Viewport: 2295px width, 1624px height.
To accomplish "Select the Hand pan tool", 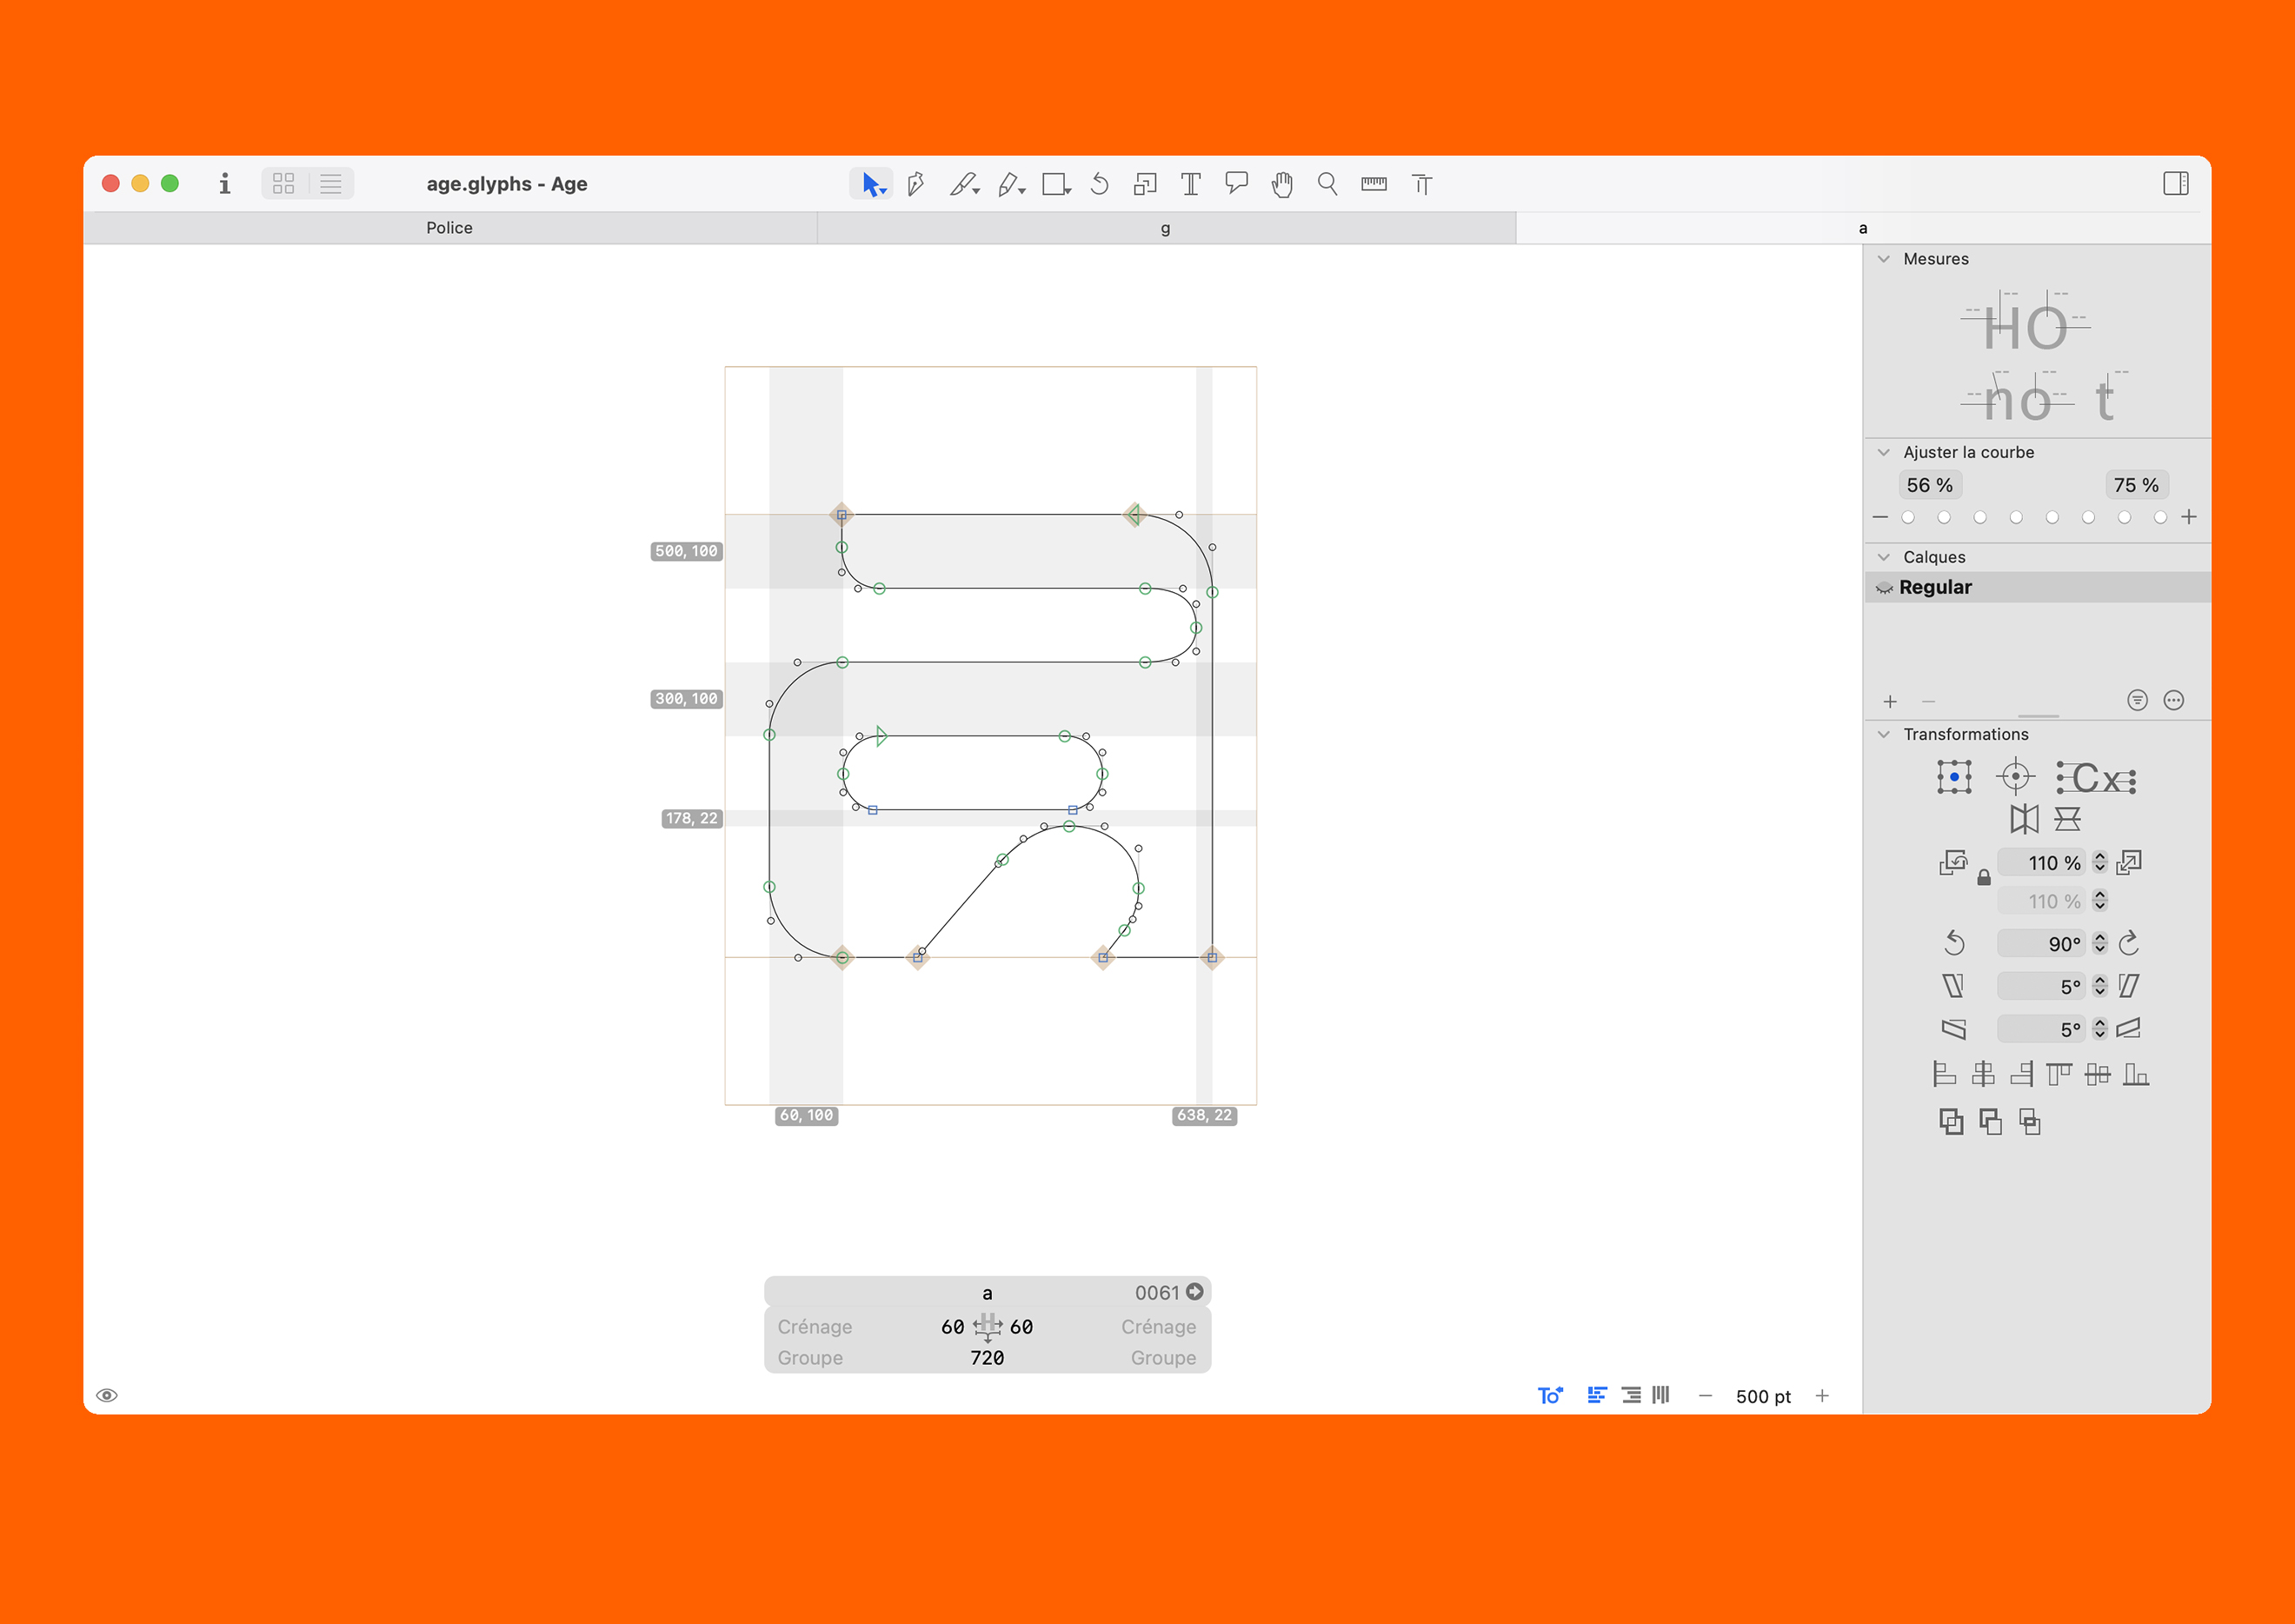I will tap(1281, 184).
